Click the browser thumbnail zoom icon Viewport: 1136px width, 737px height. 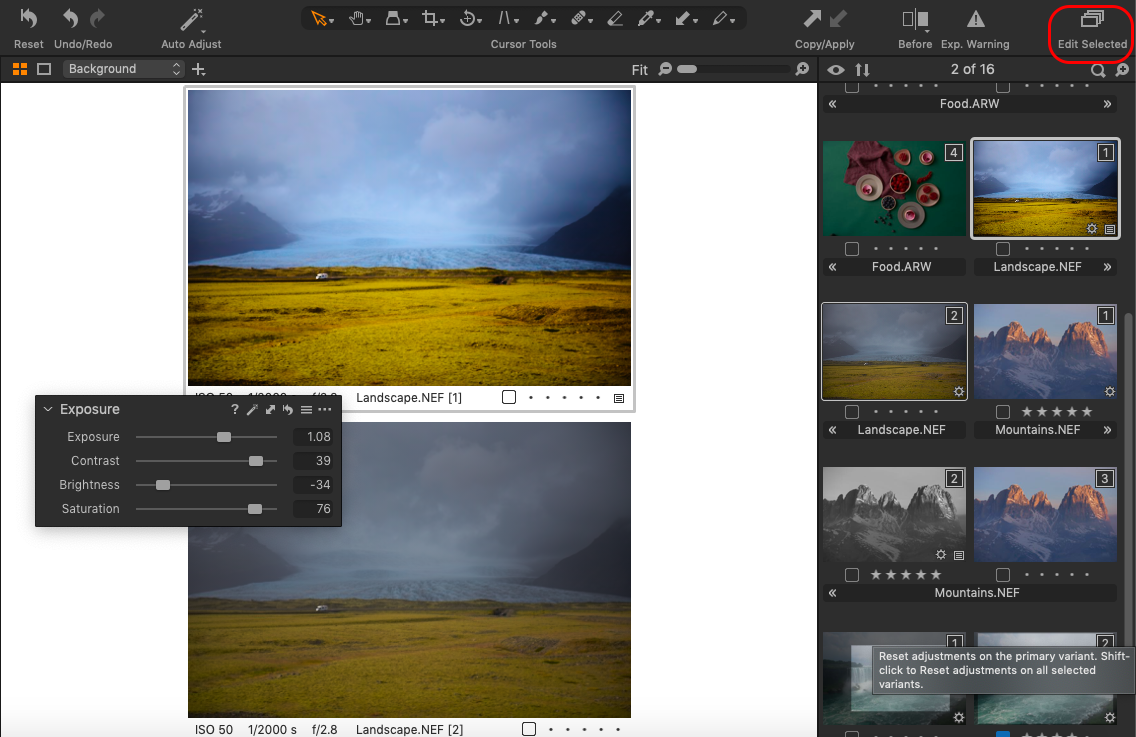(x=1122, y=70)
